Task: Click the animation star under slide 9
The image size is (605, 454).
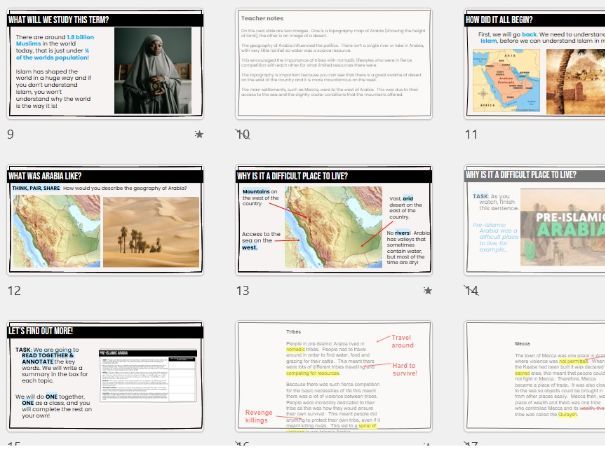Action: 199,134
